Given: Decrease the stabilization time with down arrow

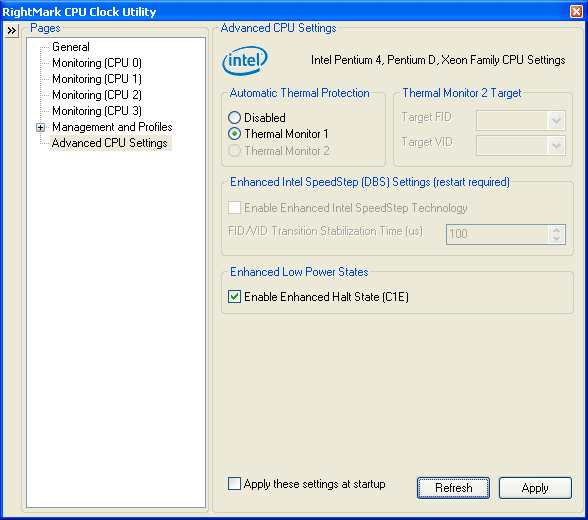Looking at the screenshot, I should click(x=556, y=239).
